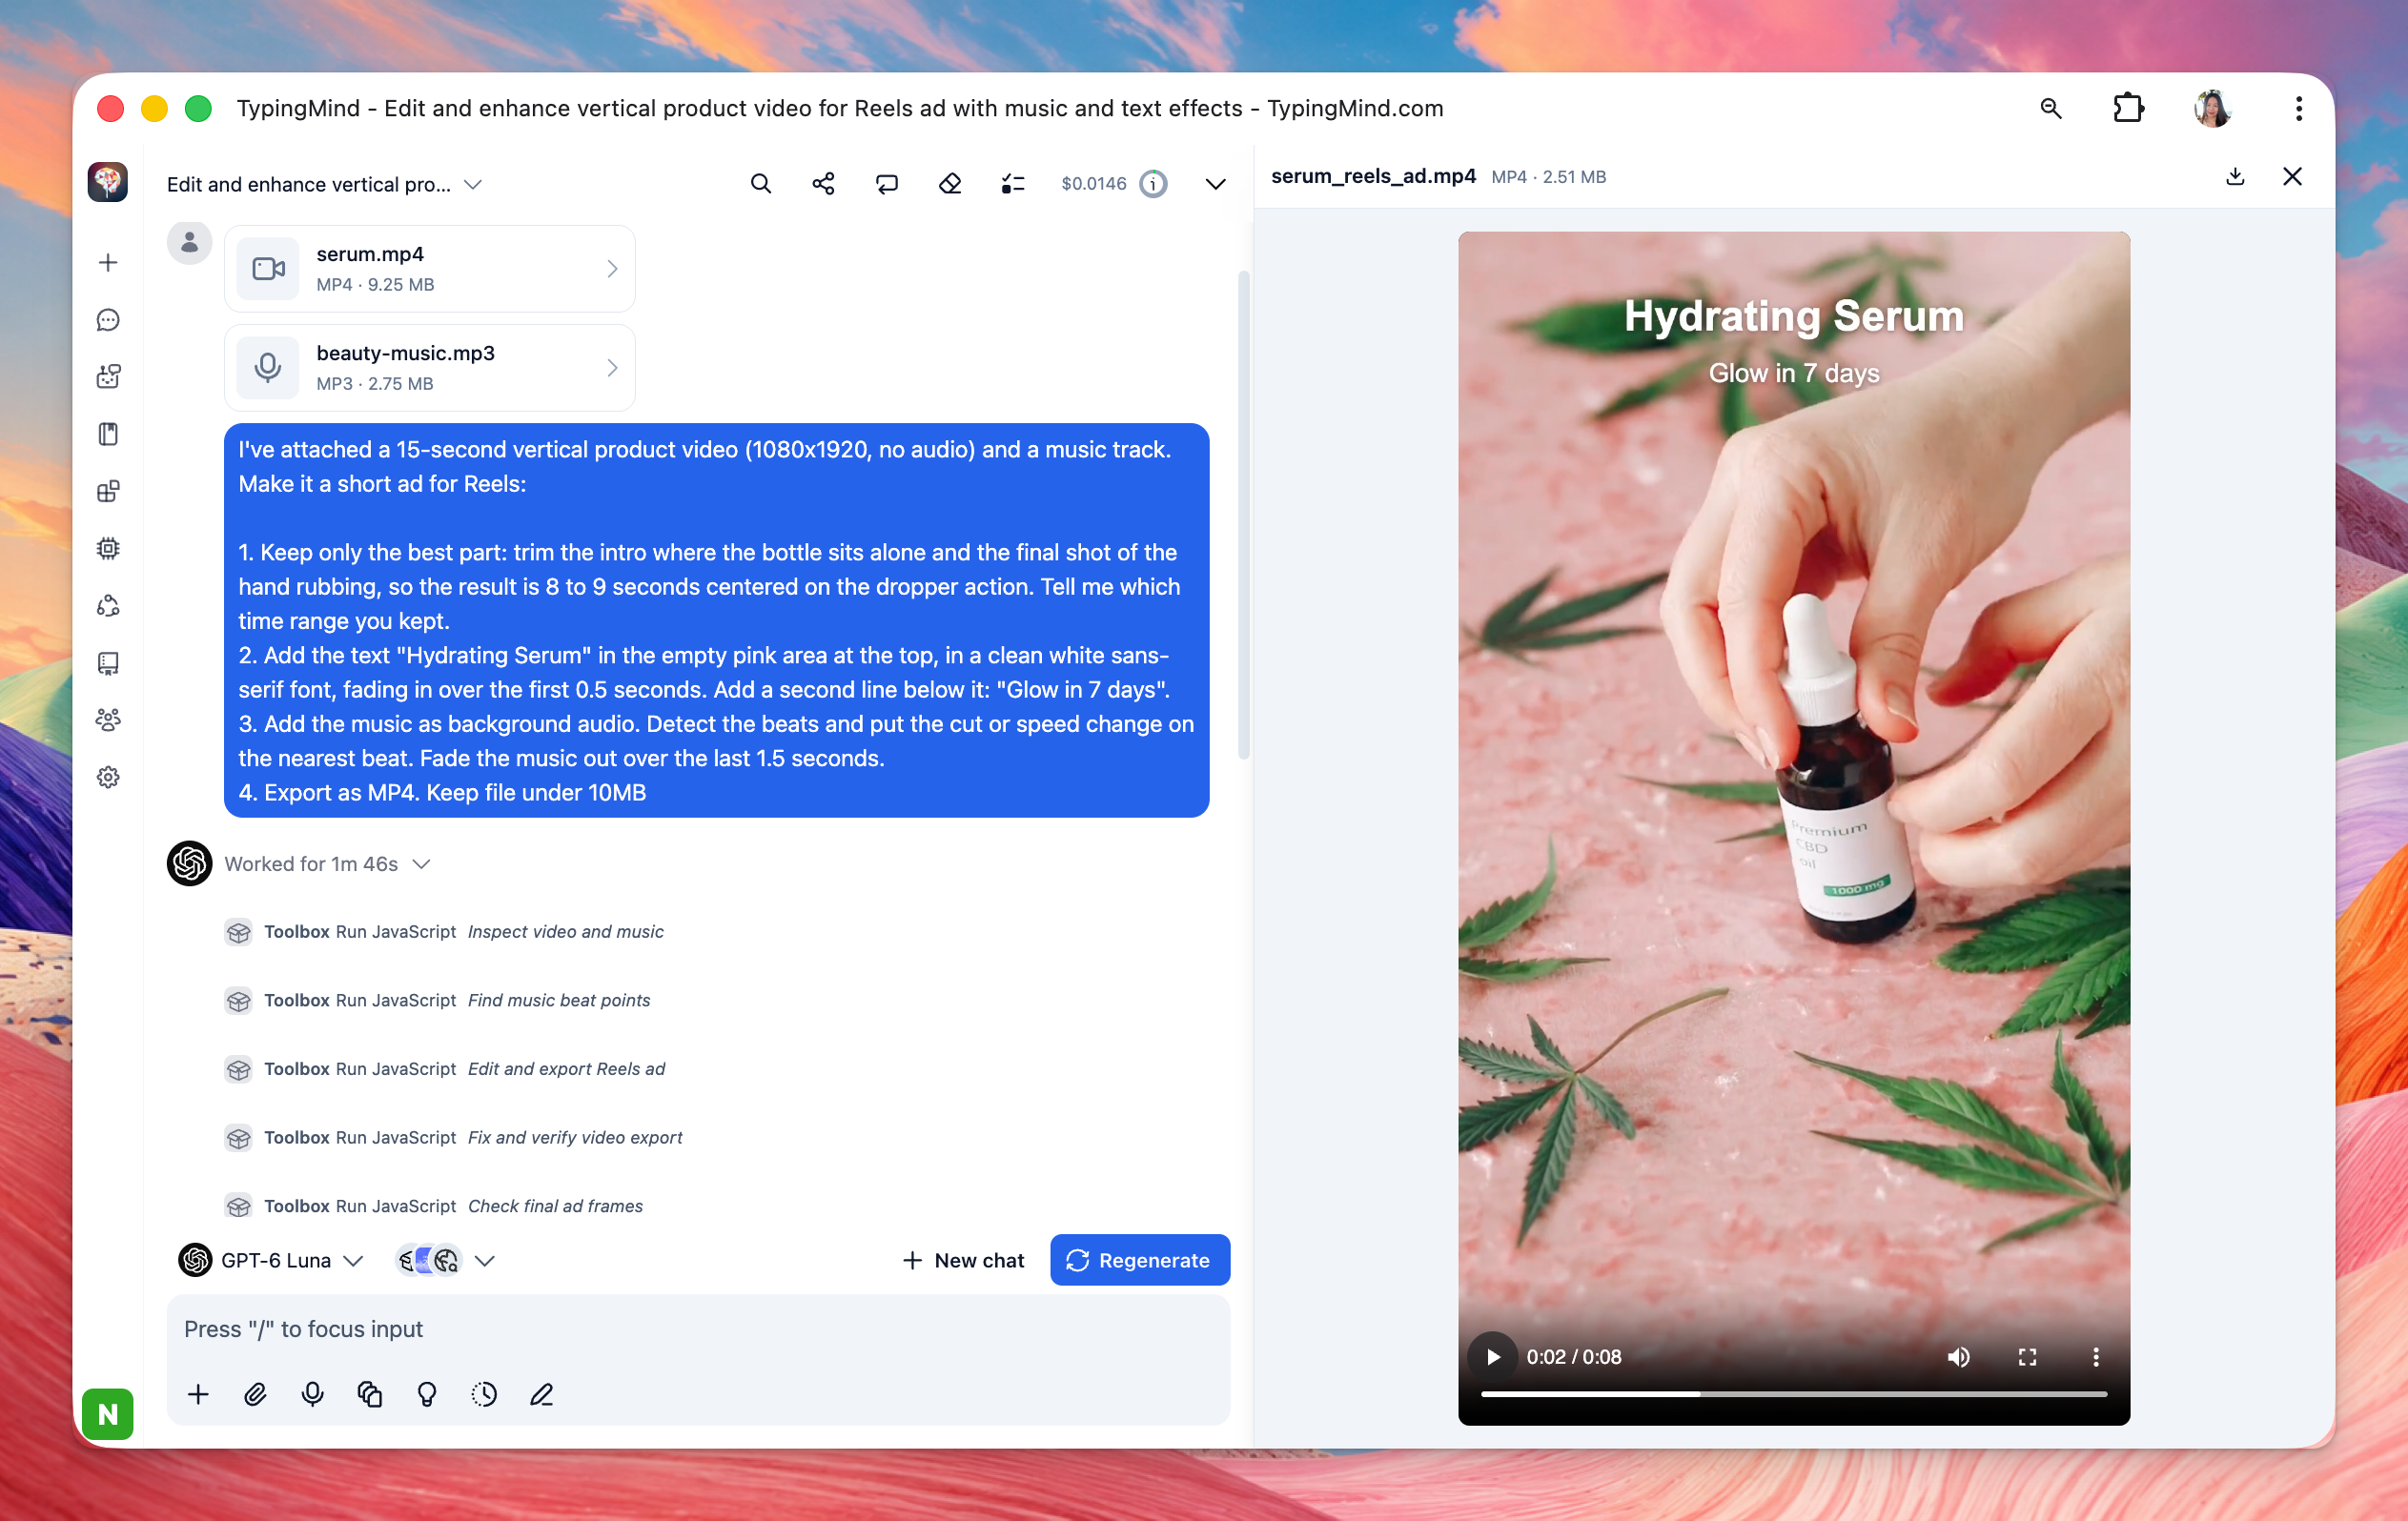Open plugins icon in sidebar

click(x=108, y=491)
